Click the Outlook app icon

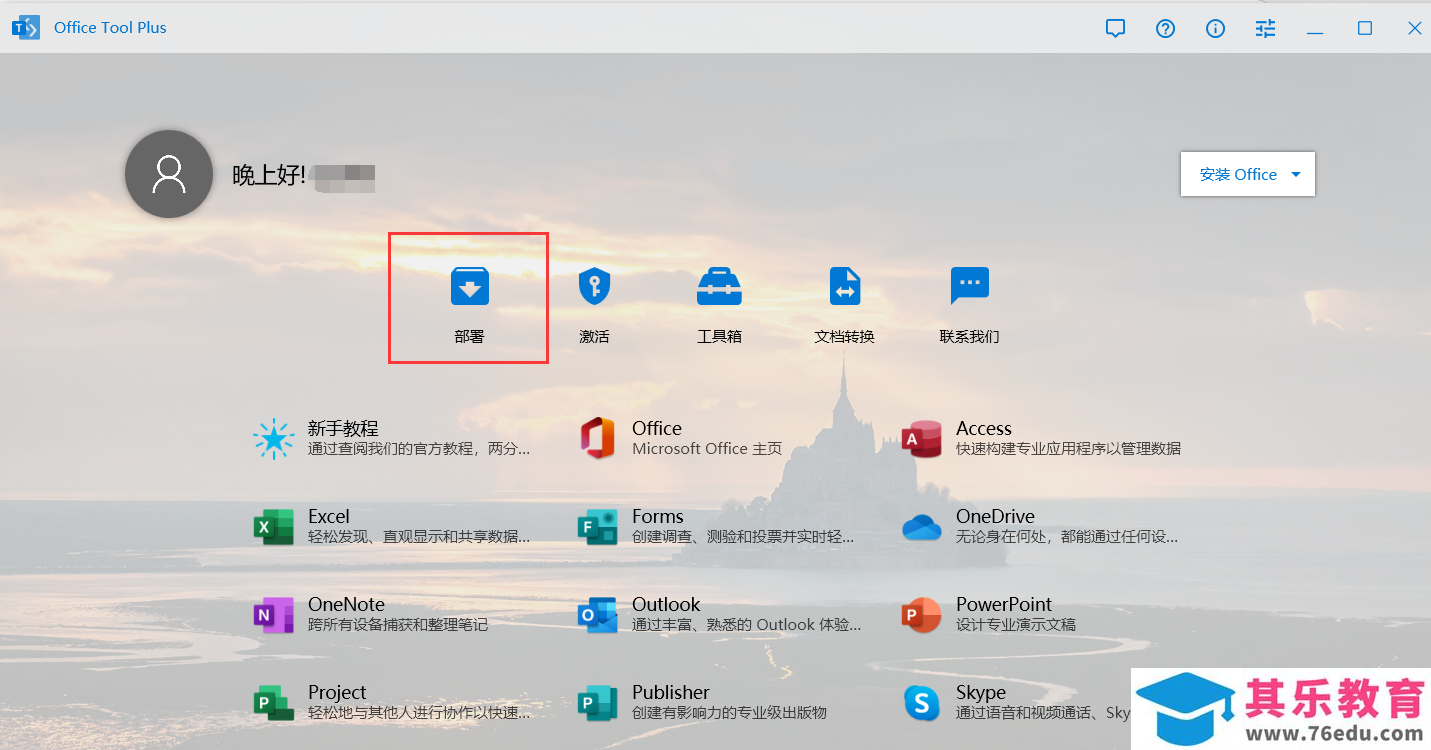click(597, 614)
